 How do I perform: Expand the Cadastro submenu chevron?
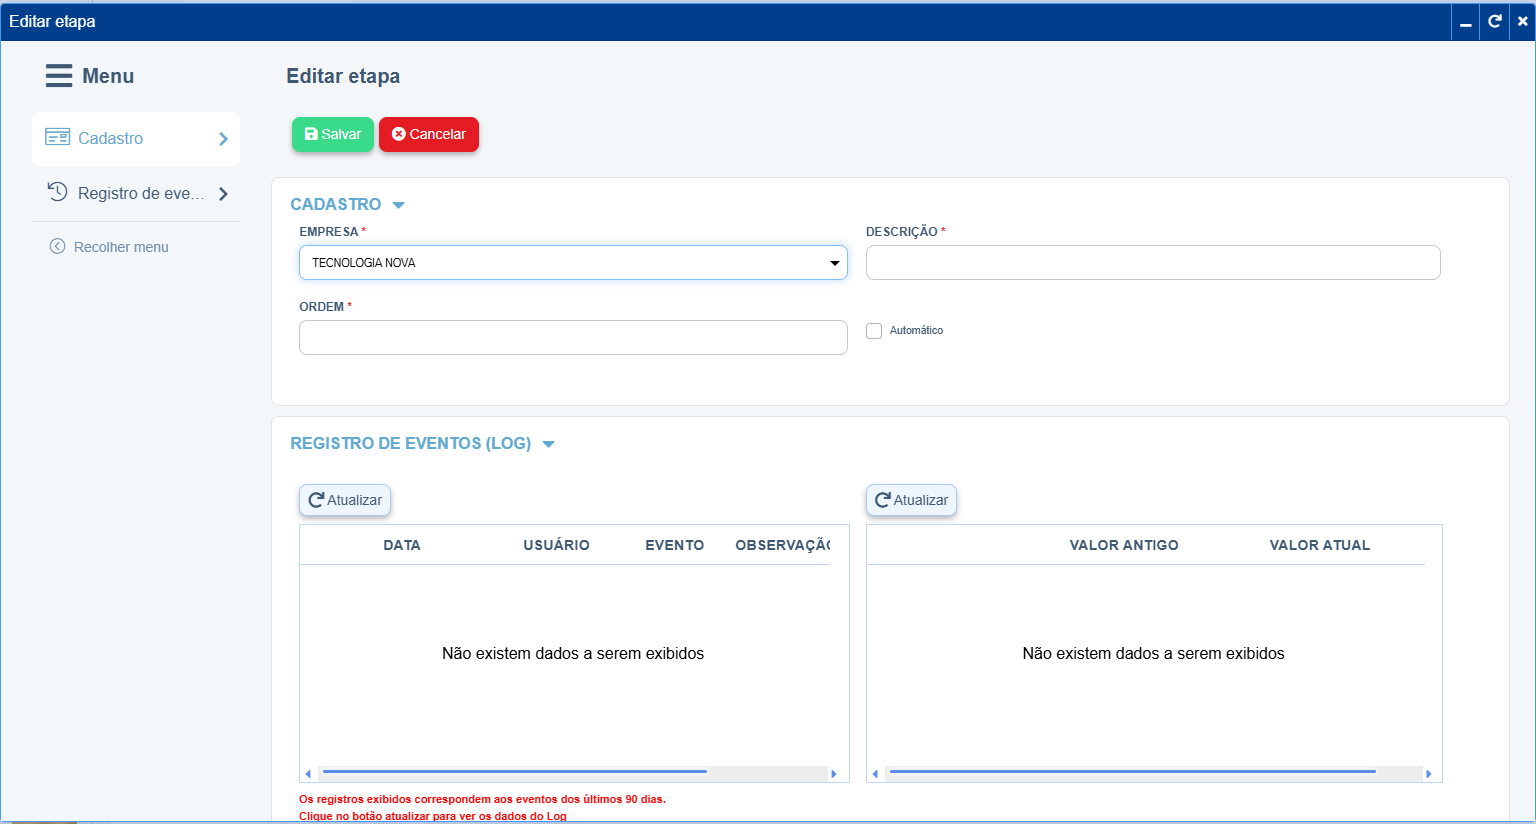click(223, 138)
